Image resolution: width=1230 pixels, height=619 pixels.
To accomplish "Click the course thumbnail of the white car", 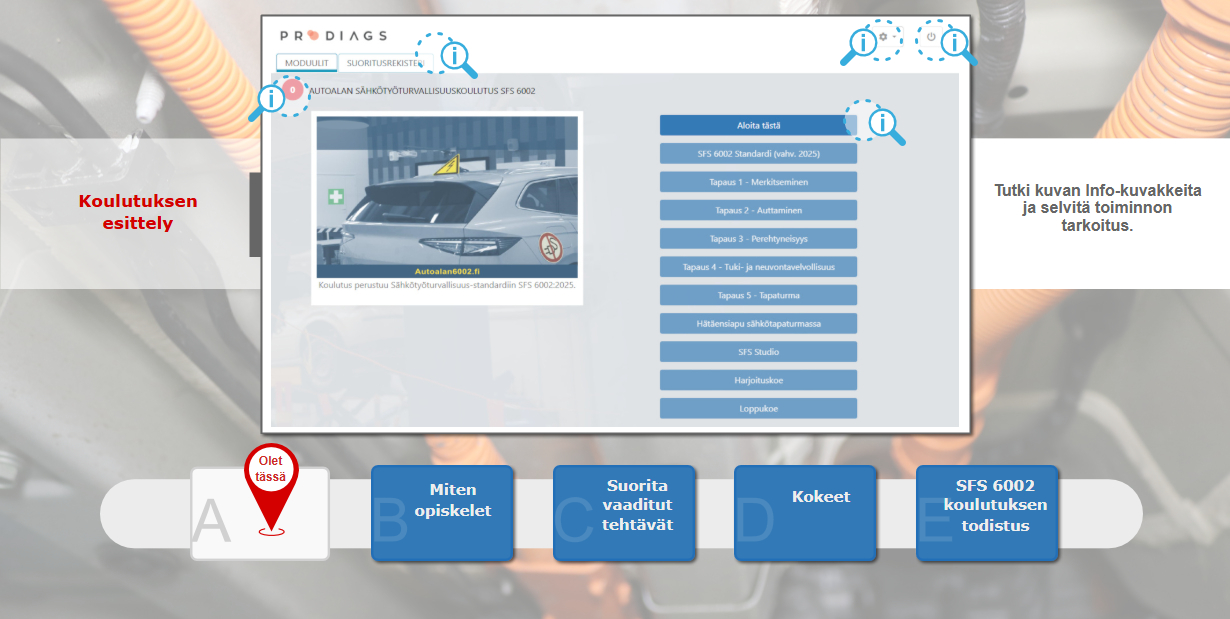I will (447, 197).
